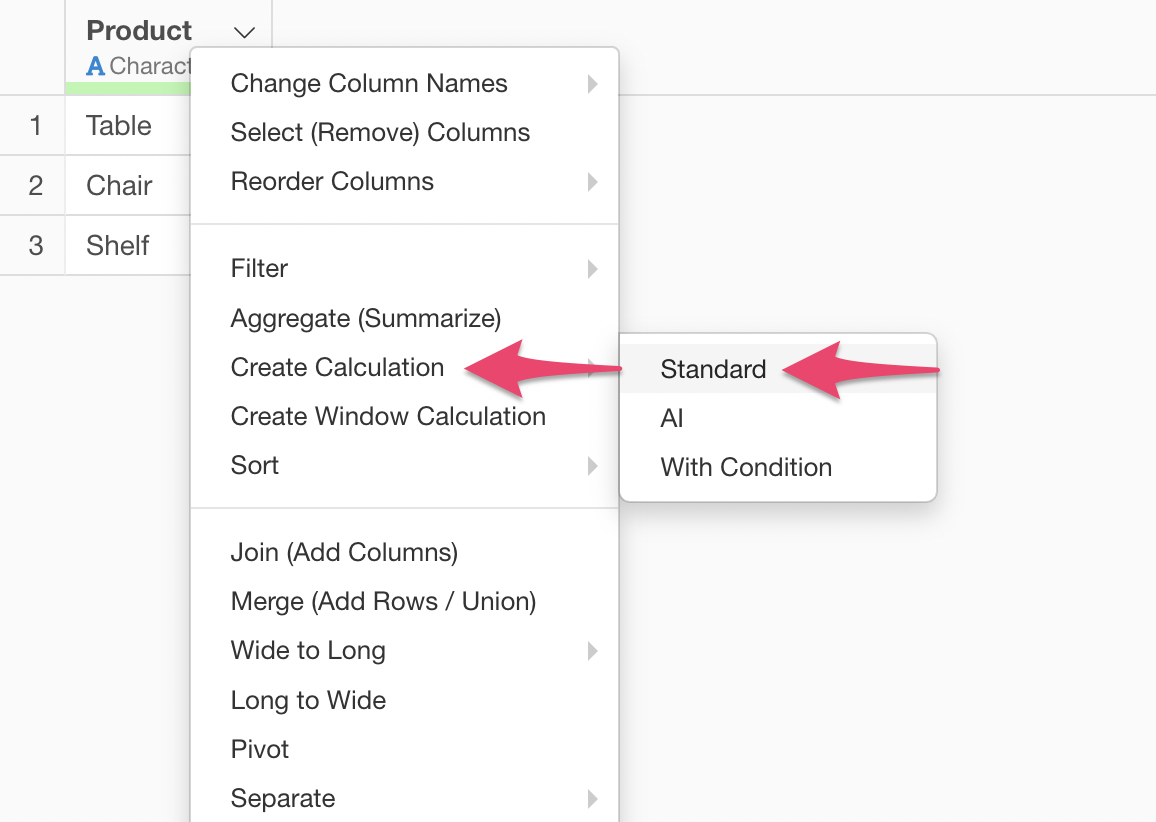
Task: Choose the With Condition option
Action: click(x=746, y=467)
